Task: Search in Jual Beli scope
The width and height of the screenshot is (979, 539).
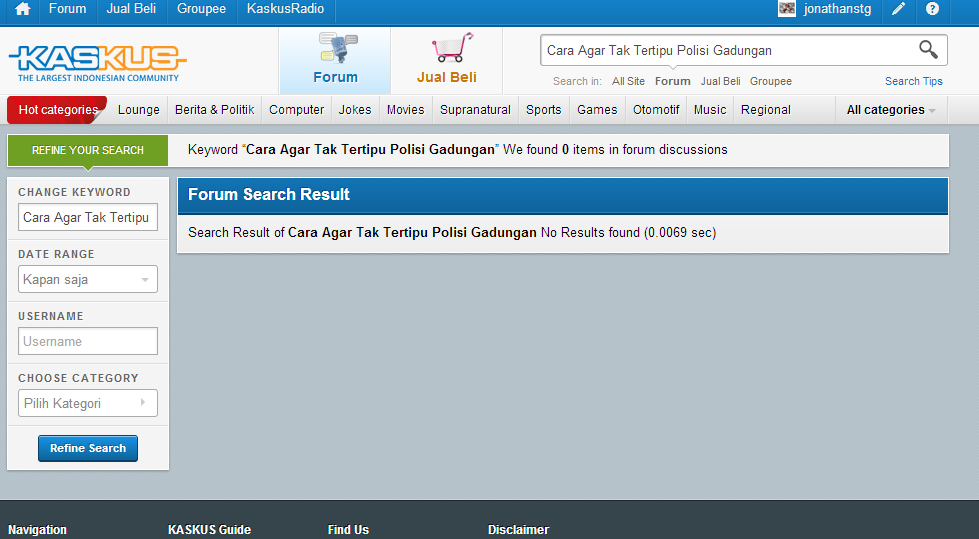Action: pyautogui.click(x=721, y=81)
